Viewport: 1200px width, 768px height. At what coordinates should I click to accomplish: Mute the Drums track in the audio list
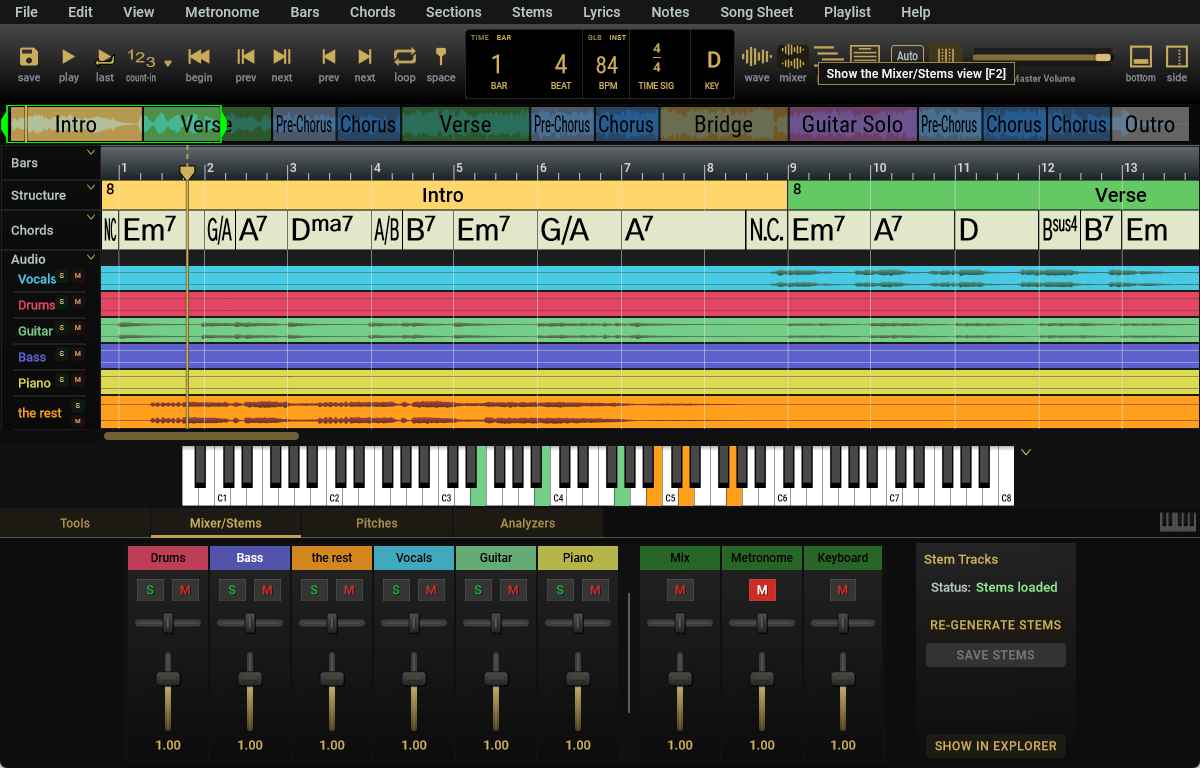pos(77,302)
